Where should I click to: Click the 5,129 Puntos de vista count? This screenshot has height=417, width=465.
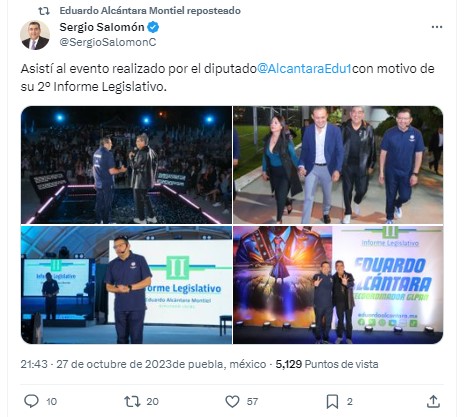coord(327,364)
